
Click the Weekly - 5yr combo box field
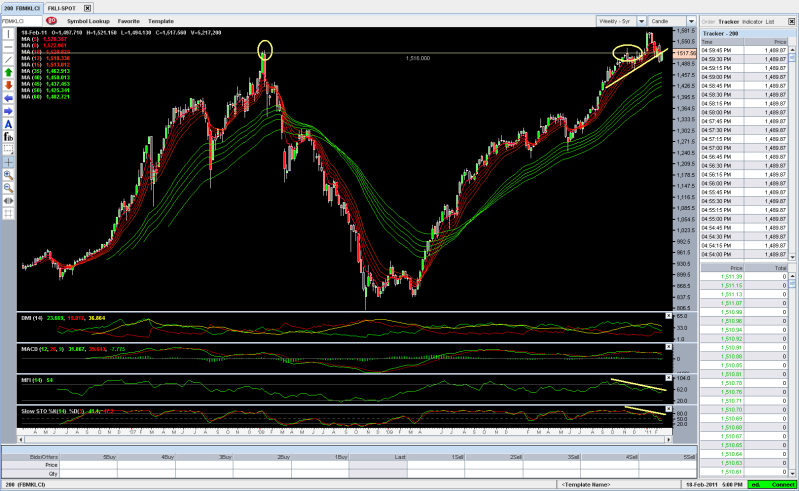617,21
